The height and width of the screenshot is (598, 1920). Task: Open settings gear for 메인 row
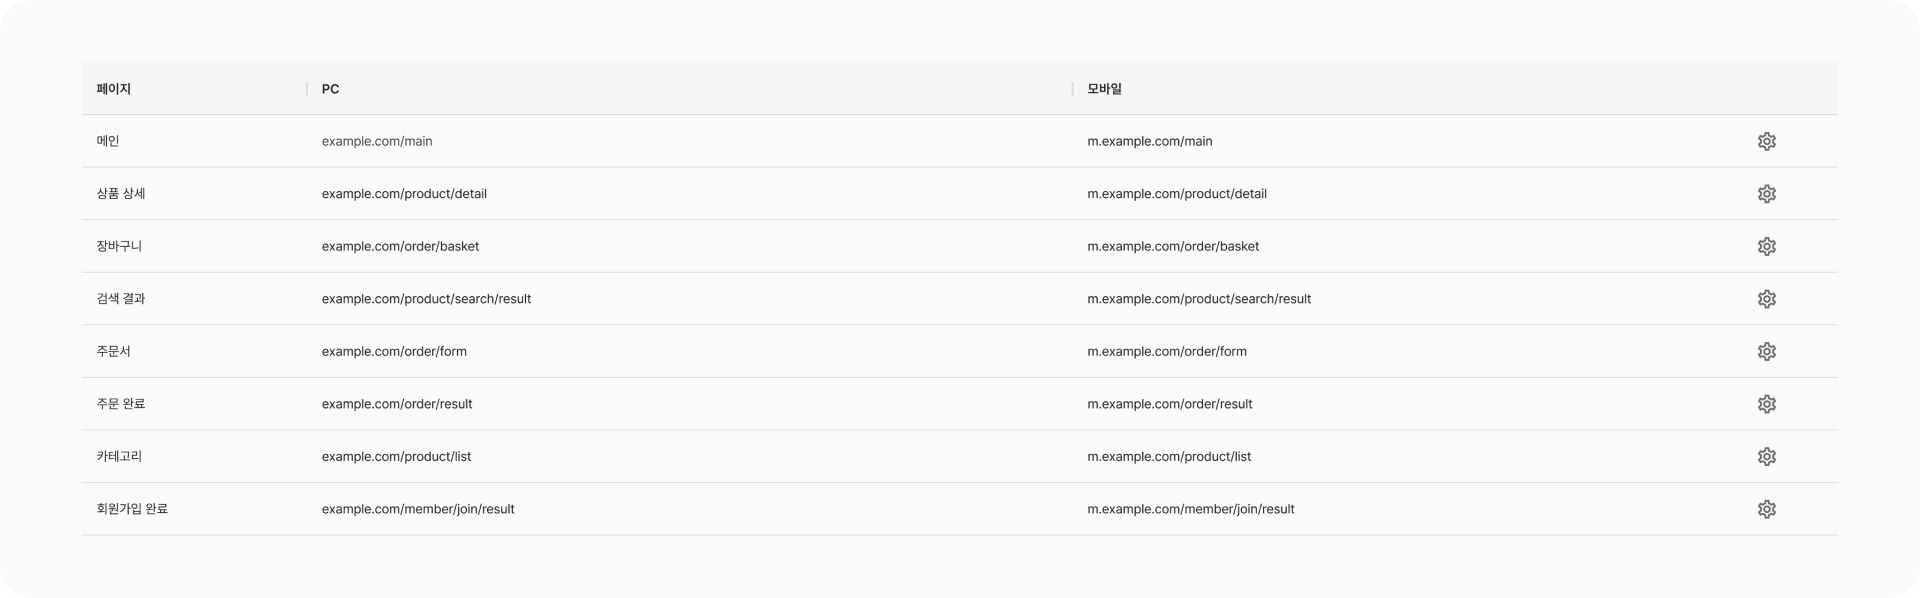point(1766,141)
